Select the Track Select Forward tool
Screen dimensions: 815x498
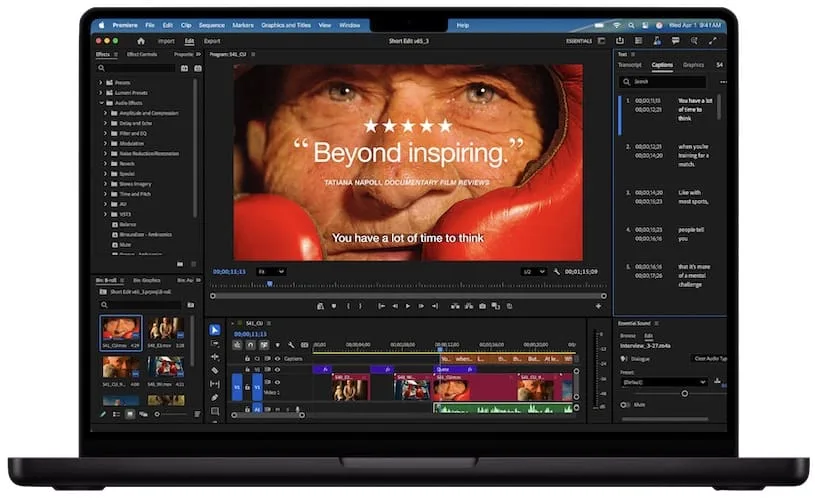click(x=215, y=344)
